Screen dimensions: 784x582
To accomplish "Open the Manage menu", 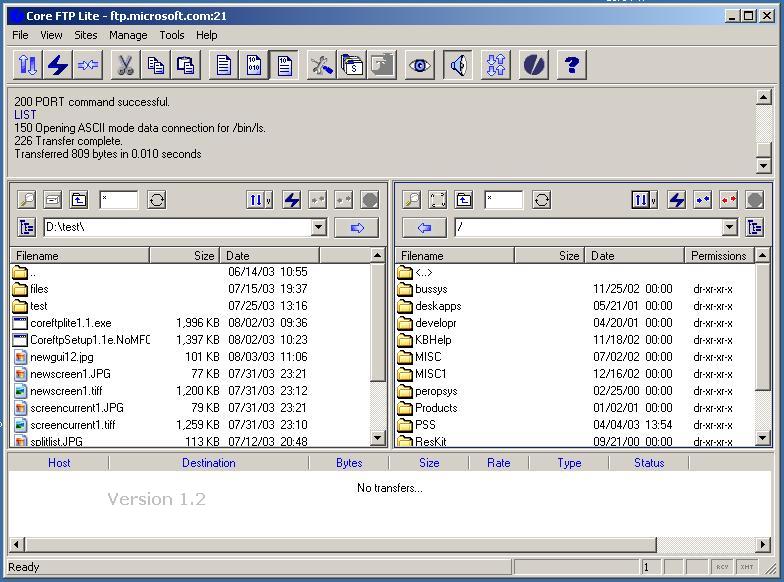I will pos(128,35).
